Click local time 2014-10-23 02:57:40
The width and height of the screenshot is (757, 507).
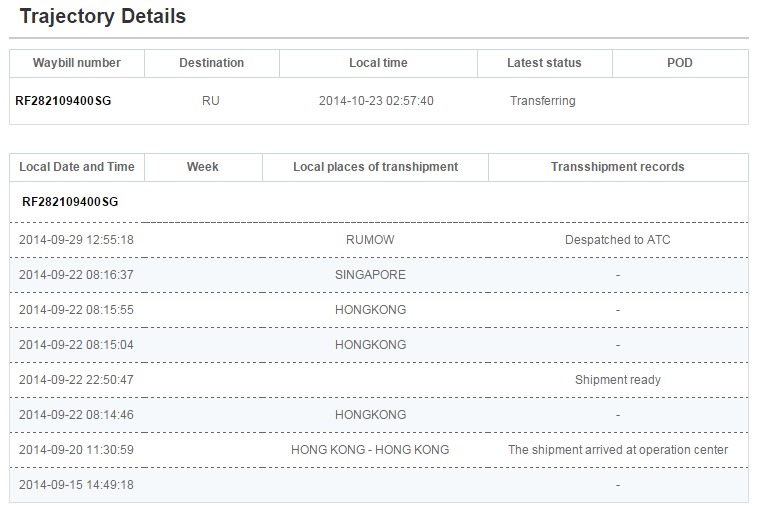[x=376, y=101]
